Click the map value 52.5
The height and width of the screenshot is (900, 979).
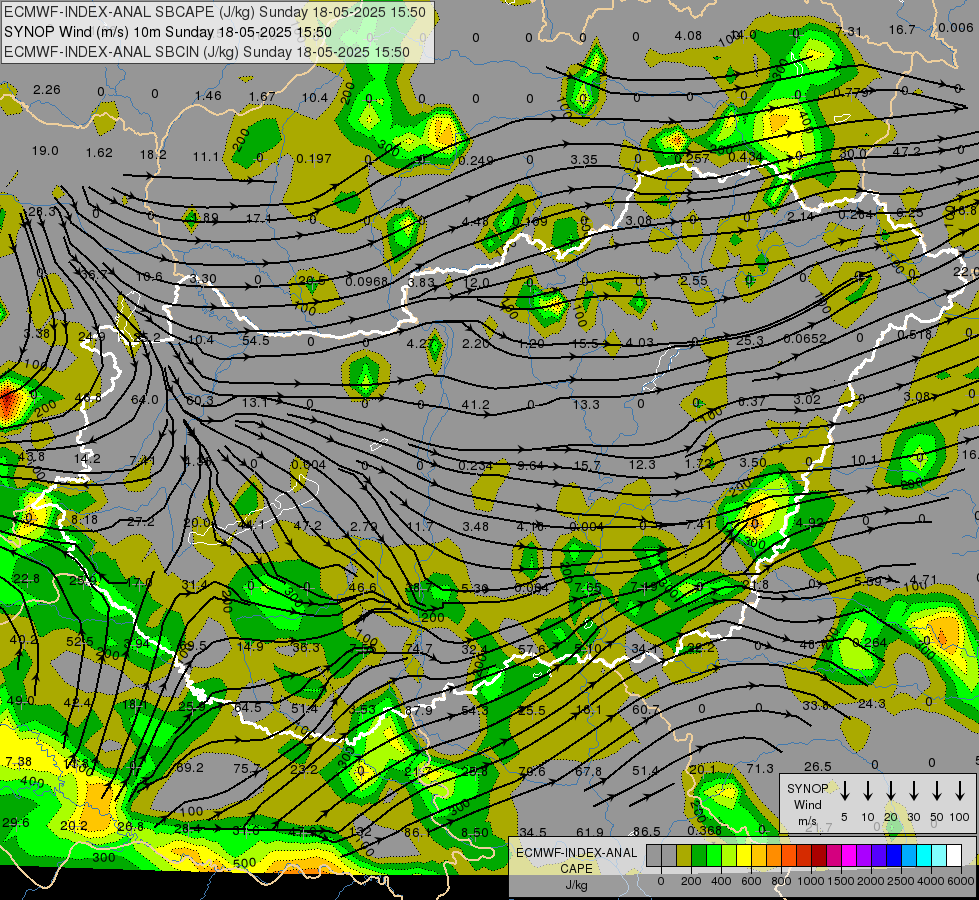click(79, 641)
